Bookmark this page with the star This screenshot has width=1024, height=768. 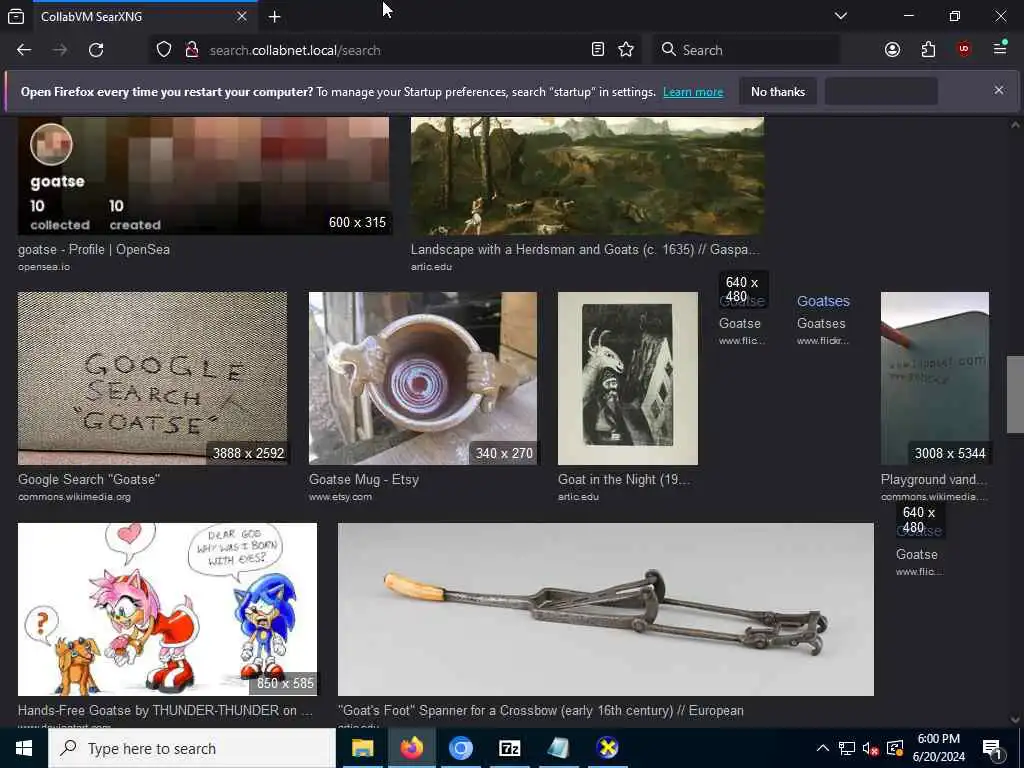pos(626,50)
